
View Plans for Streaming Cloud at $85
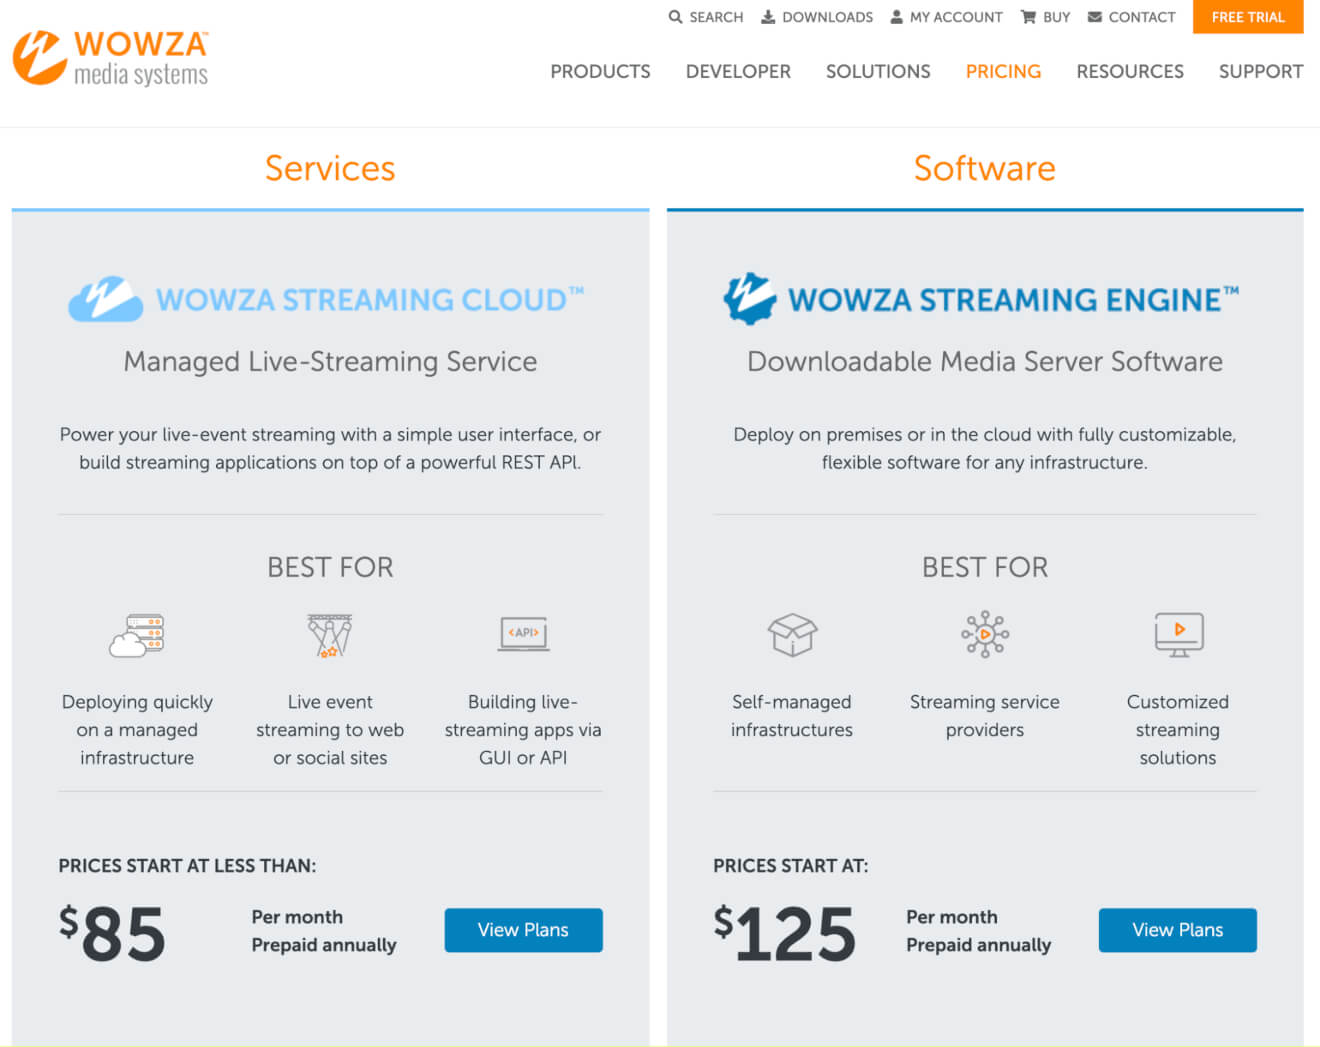click(x=523, y=930)
